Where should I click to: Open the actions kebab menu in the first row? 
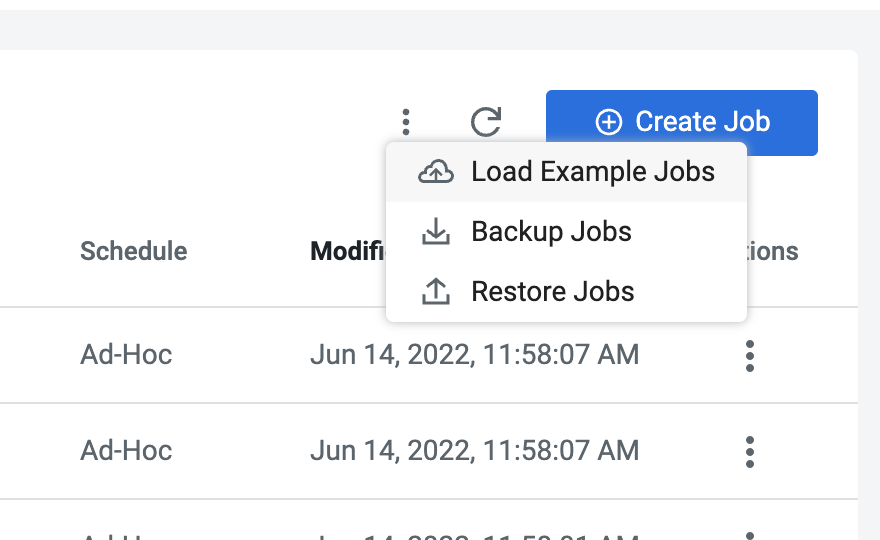750,356
